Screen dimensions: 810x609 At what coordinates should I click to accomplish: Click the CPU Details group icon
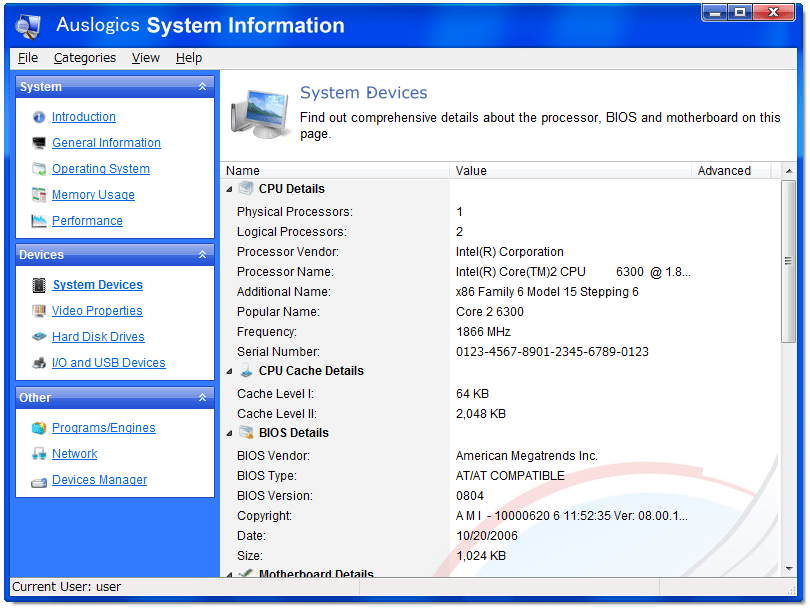click(x=246, y=189)
